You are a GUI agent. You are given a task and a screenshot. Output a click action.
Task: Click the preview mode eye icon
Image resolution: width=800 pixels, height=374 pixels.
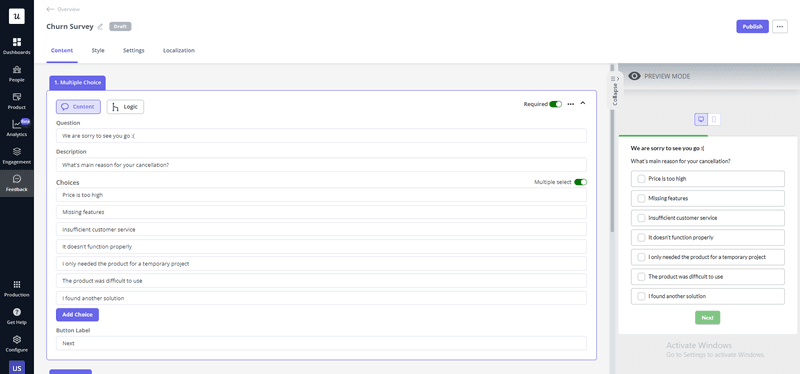[634, 76]
